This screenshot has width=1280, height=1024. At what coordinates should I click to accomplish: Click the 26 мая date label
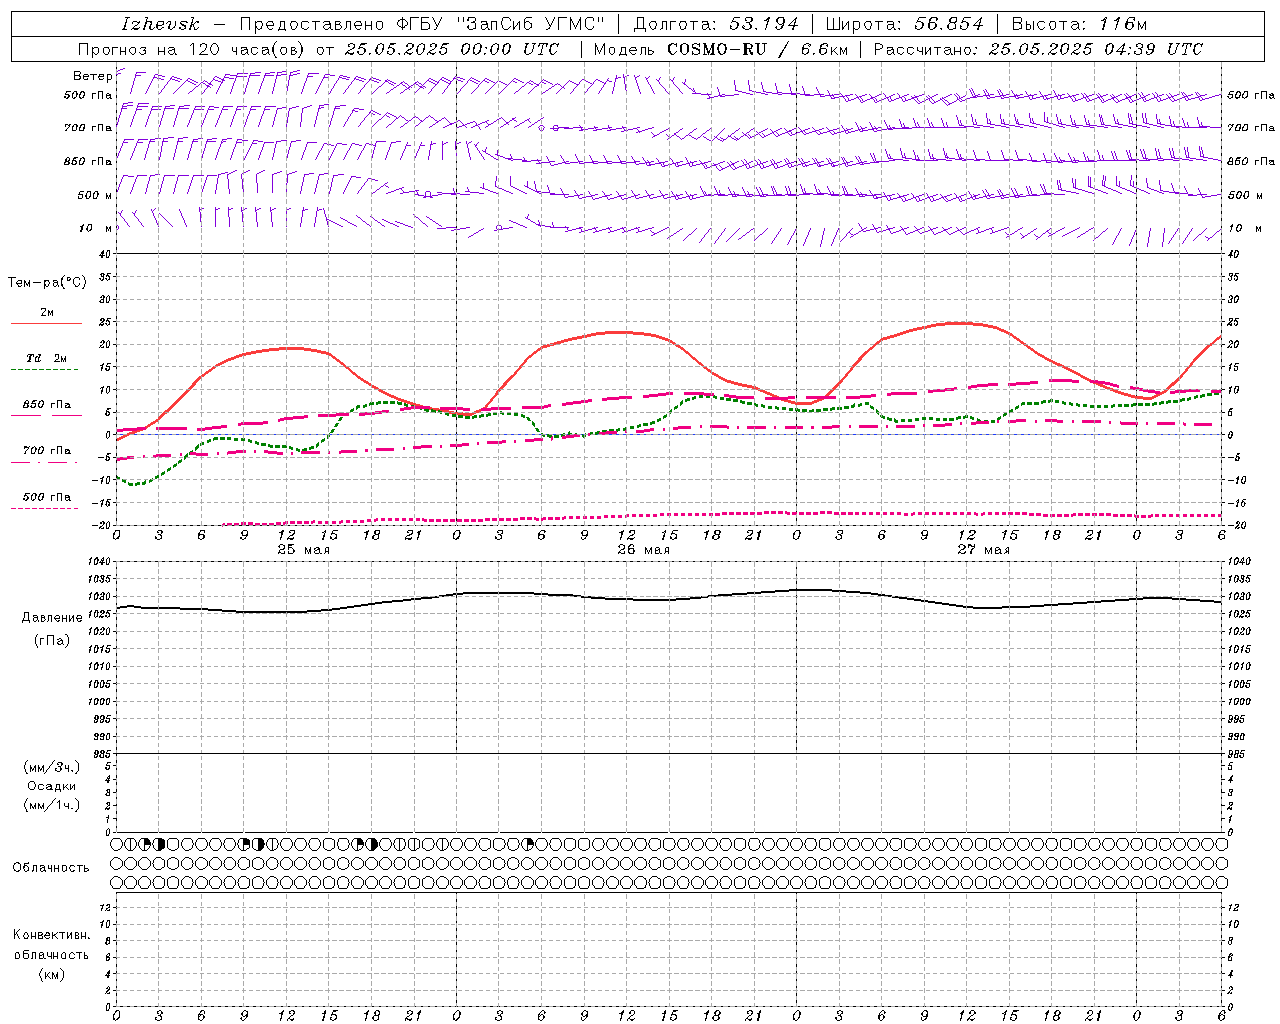pyautogui.click(x=643, y=550)
